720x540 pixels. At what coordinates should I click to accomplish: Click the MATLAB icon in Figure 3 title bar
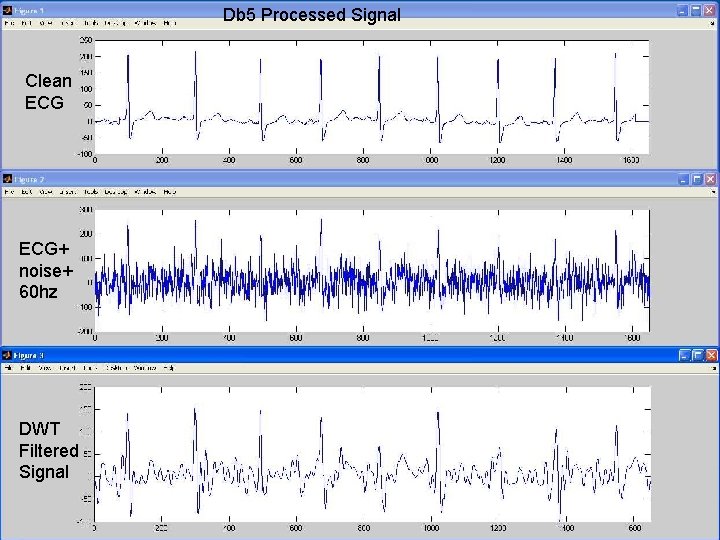pos(7,355)
